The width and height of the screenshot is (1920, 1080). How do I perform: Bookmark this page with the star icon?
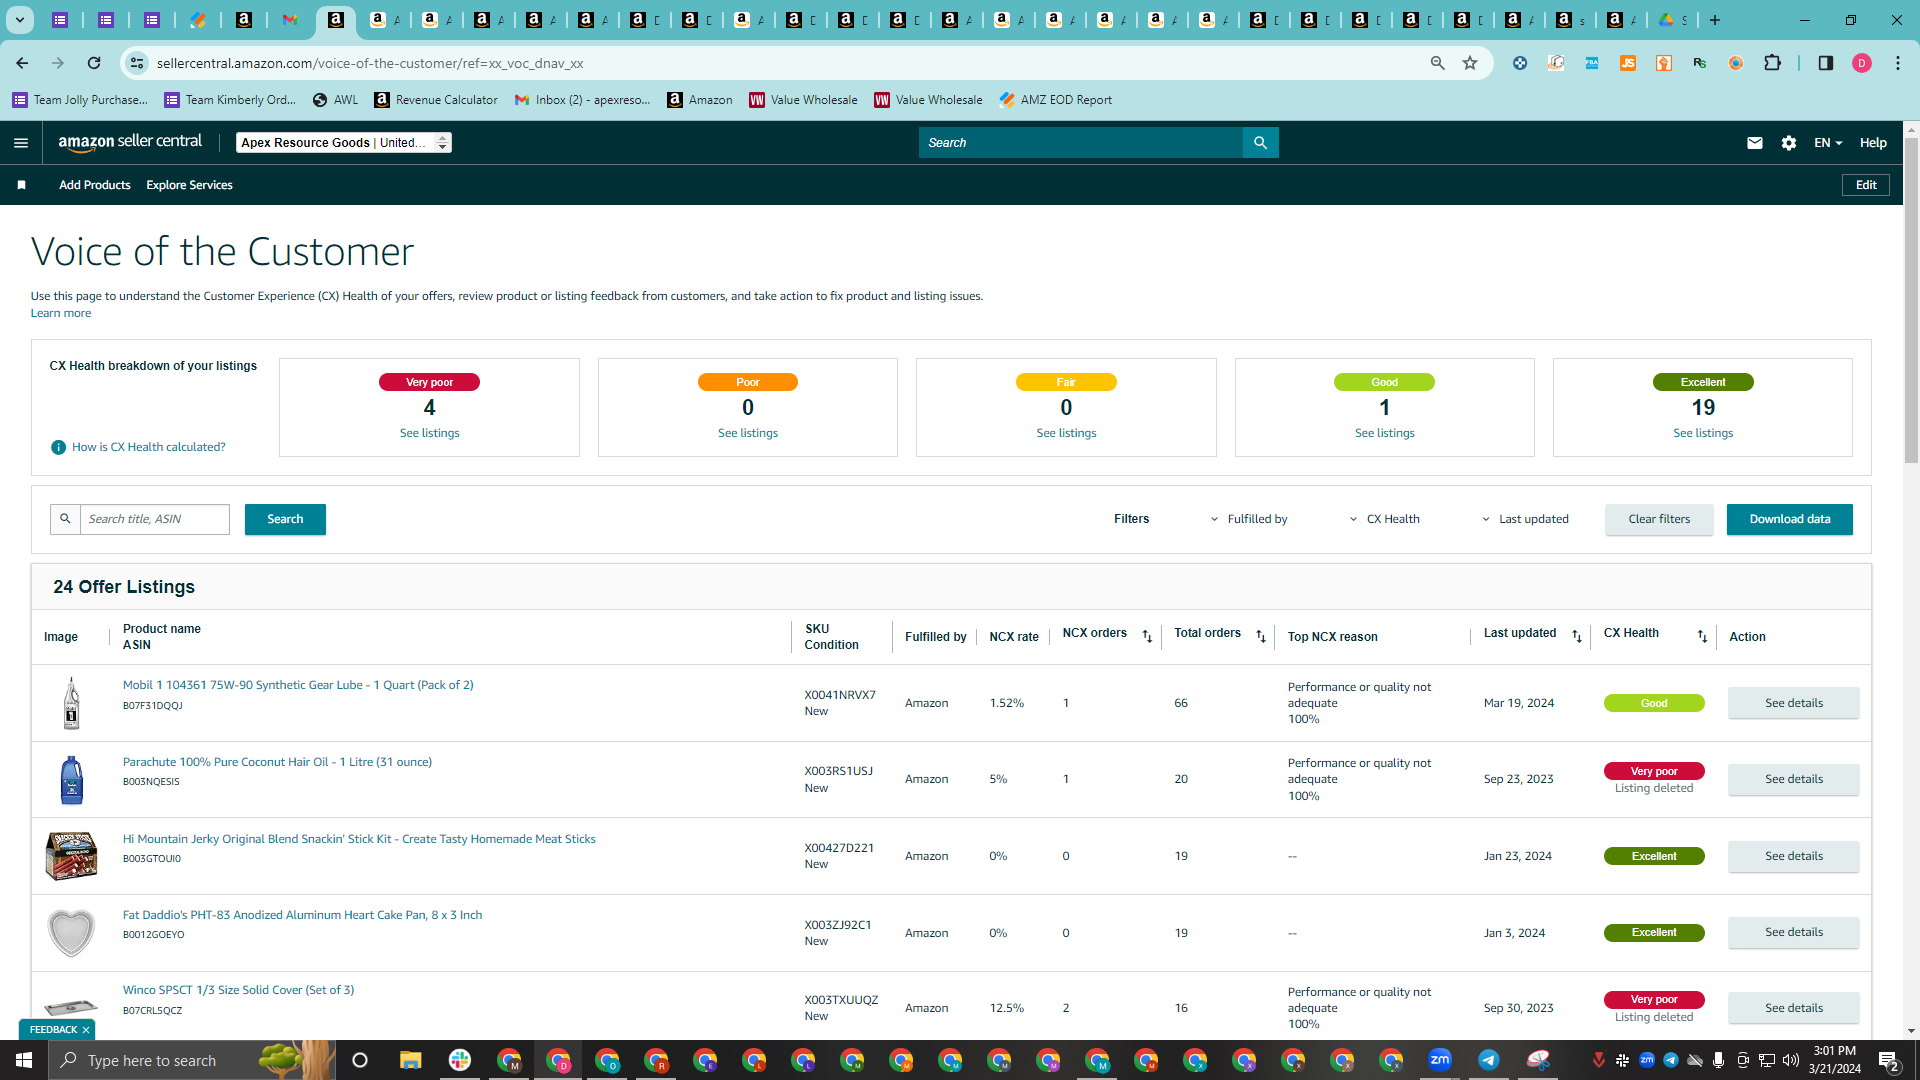pyautogui.click(x=1470, y=63)
